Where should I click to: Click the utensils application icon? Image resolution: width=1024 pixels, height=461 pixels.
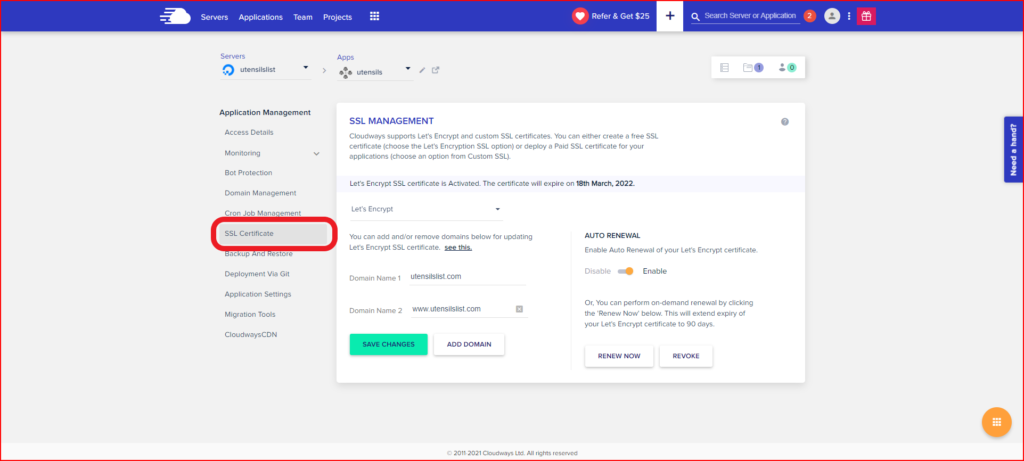(x=345, y=72)
